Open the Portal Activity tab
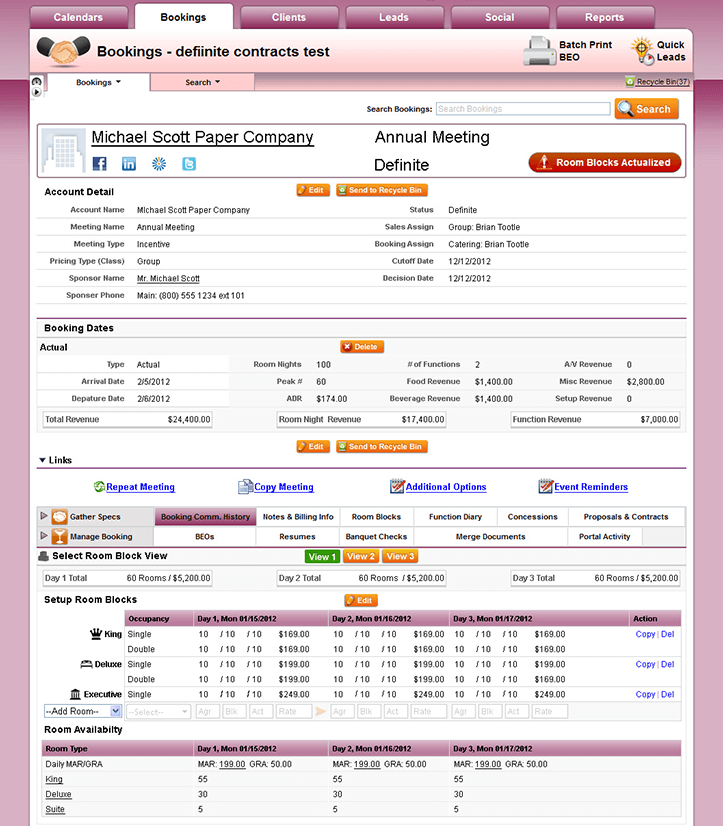 click(x=604, y=536)
